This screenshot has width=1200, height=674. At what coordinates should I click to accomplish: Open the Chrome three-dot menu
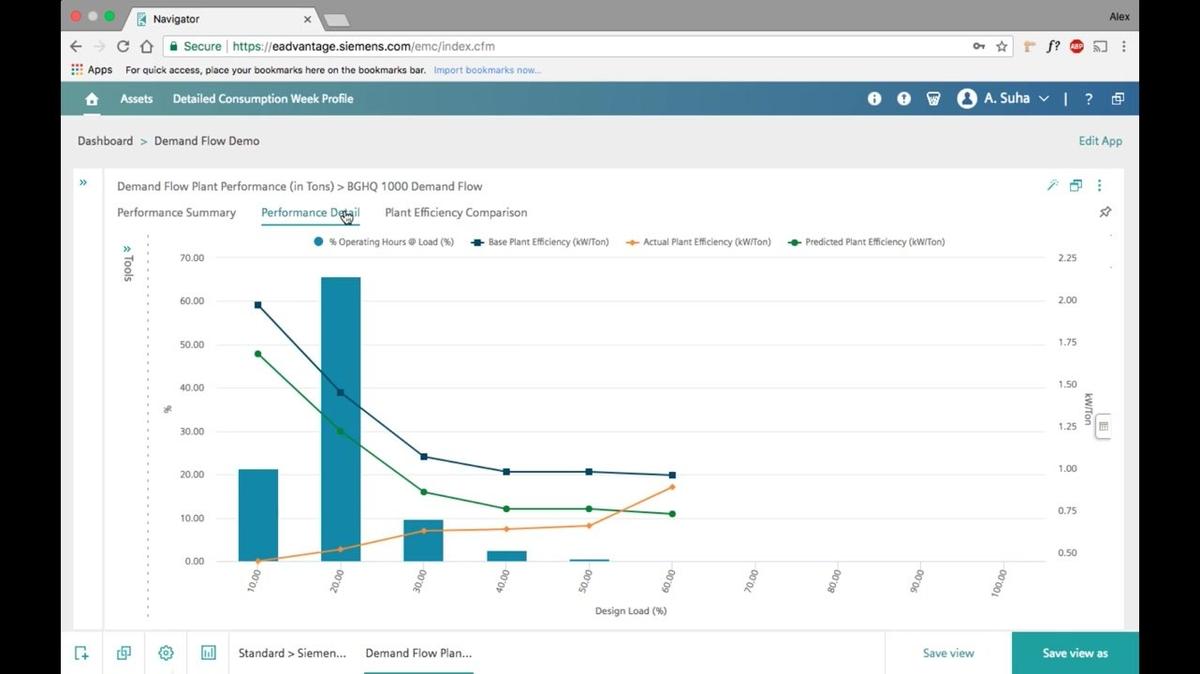click(1124, 46)
